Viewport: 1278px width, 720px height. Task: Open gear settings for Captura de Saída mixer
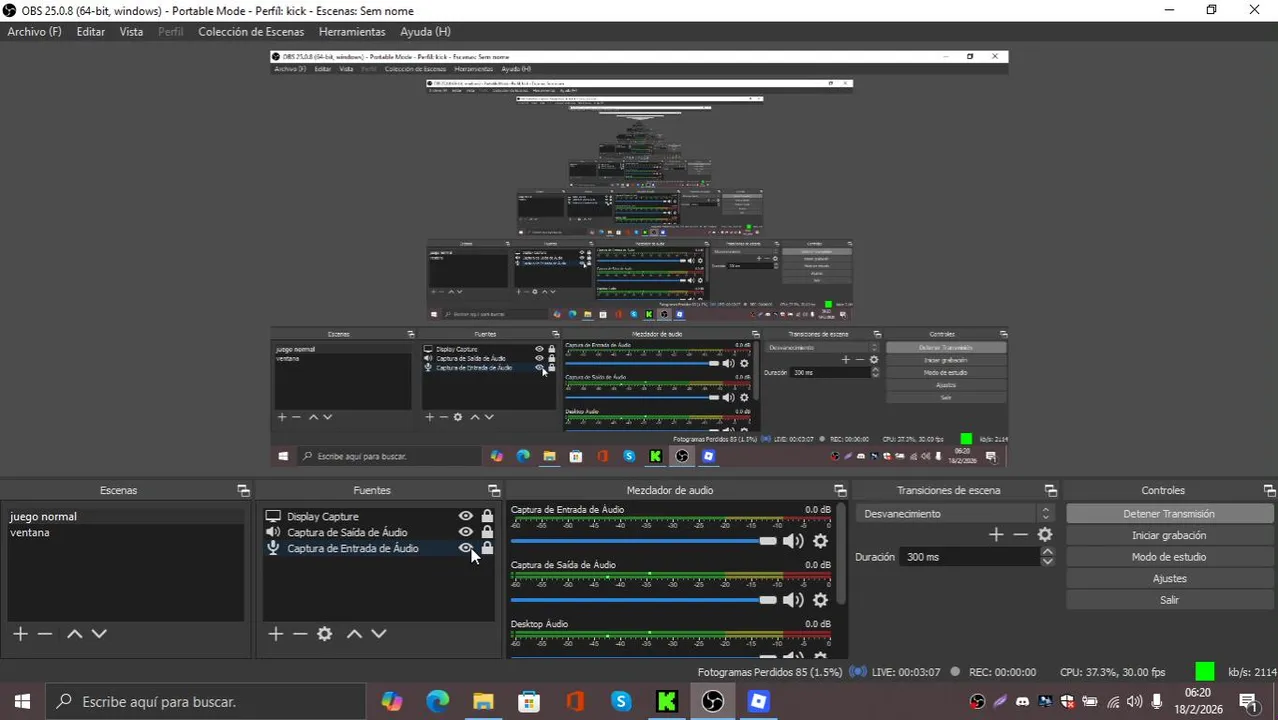point(820,600)
